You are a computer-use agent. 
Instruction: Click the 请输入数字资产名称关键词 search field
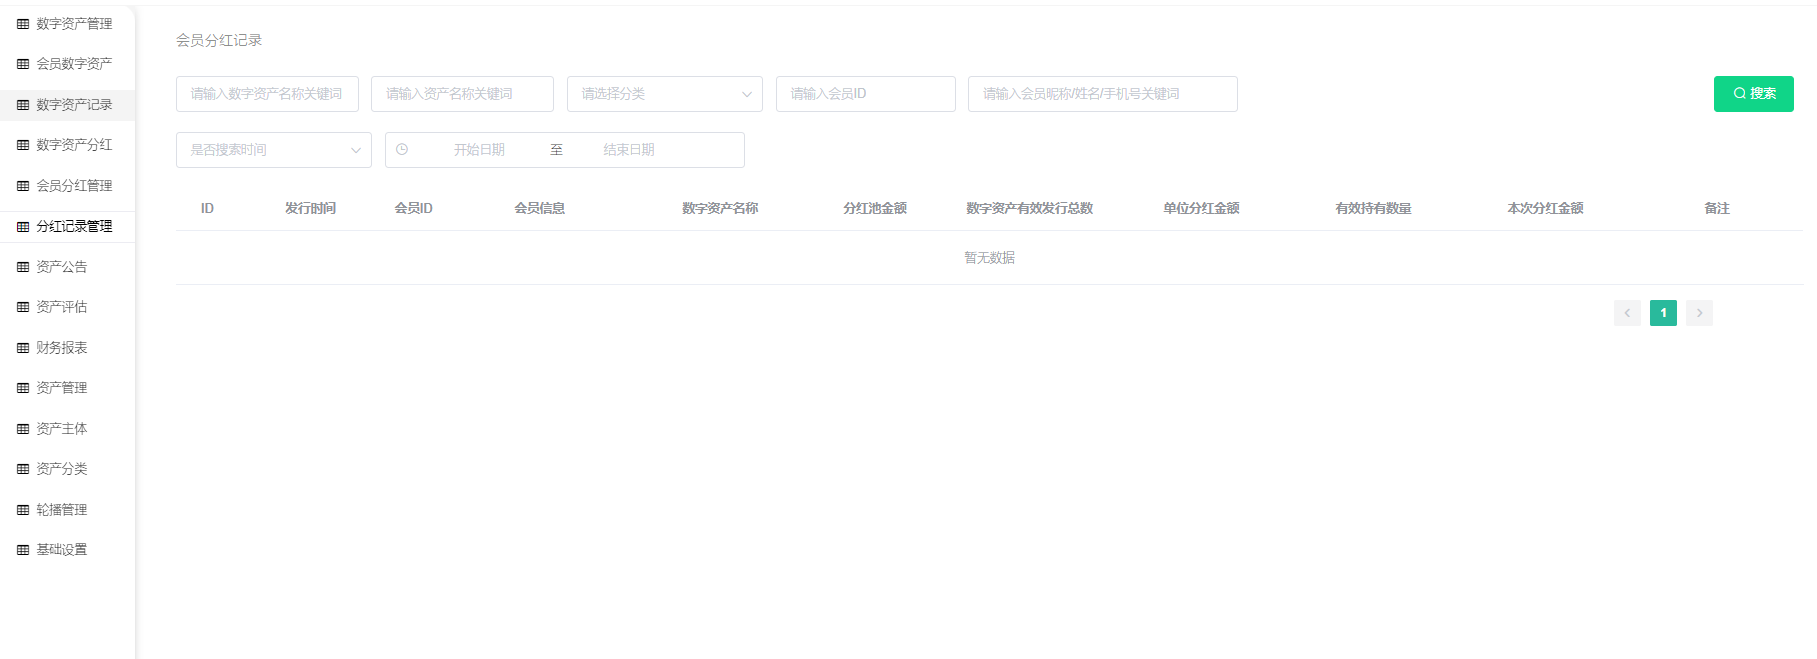tap(267, 94)
